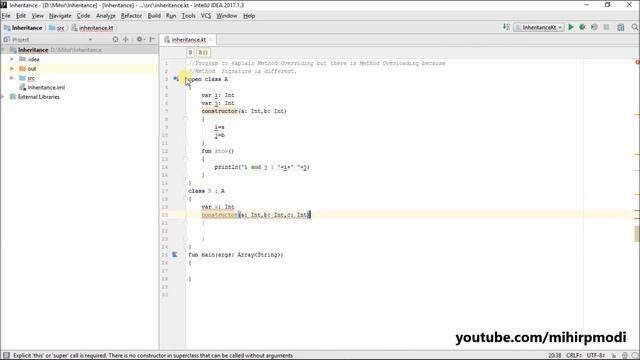Open the Project view type dropdown
The height and width of the screenshot is (360, 640).
tap(90, 40)
